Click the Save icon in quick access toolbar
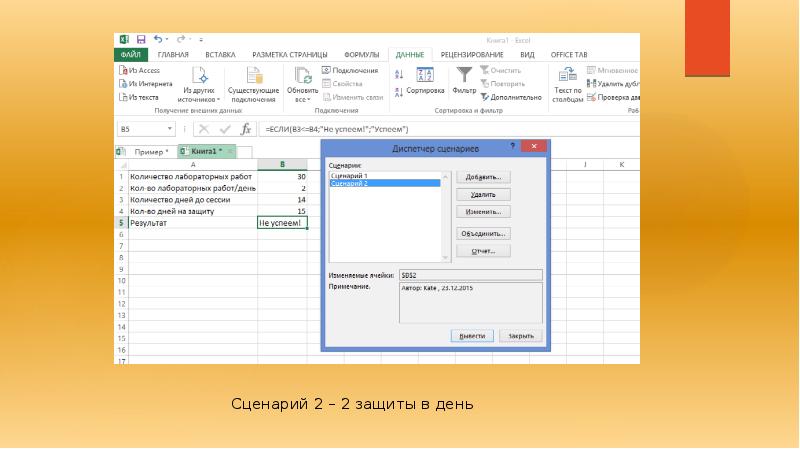 [141, 39]
